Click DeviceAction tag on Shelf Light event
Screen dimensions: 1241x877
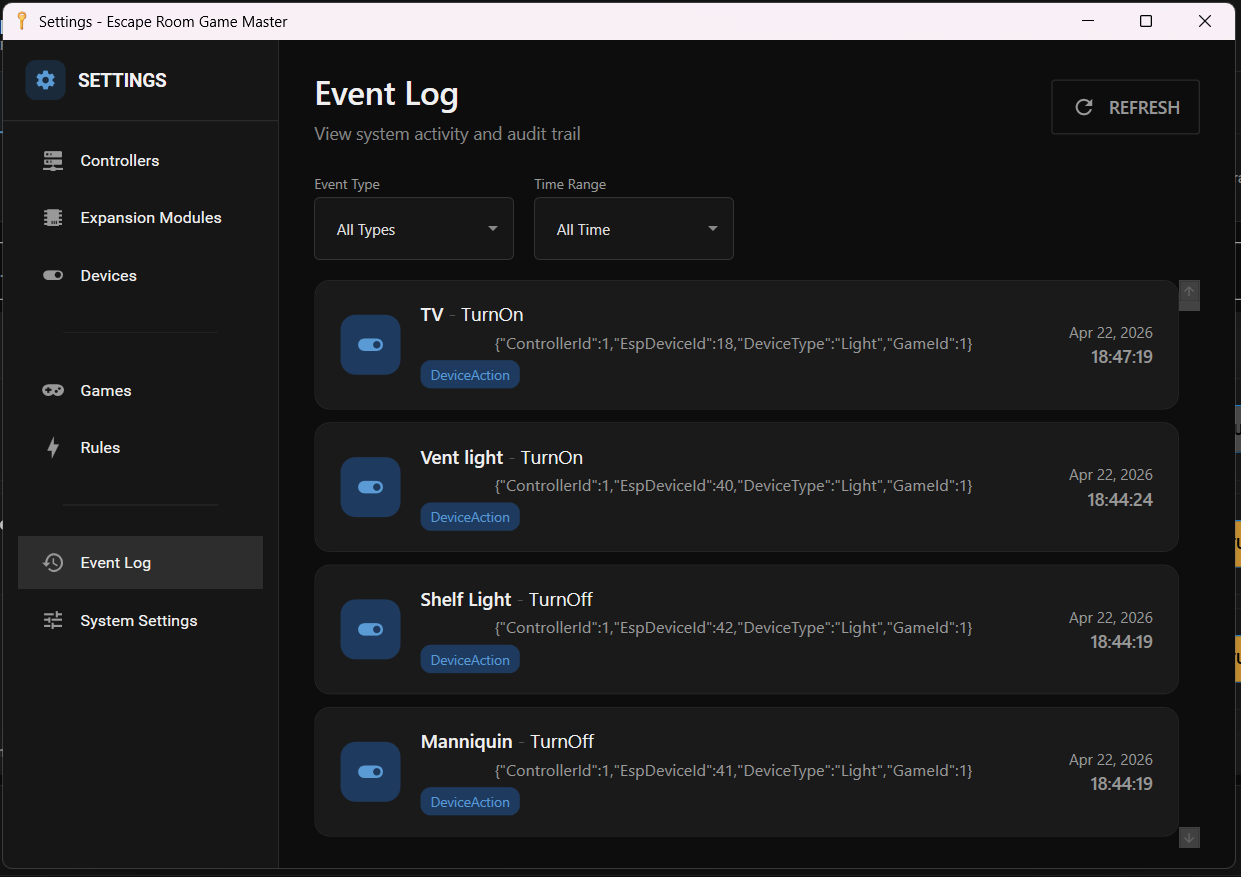tap(470, 660)
